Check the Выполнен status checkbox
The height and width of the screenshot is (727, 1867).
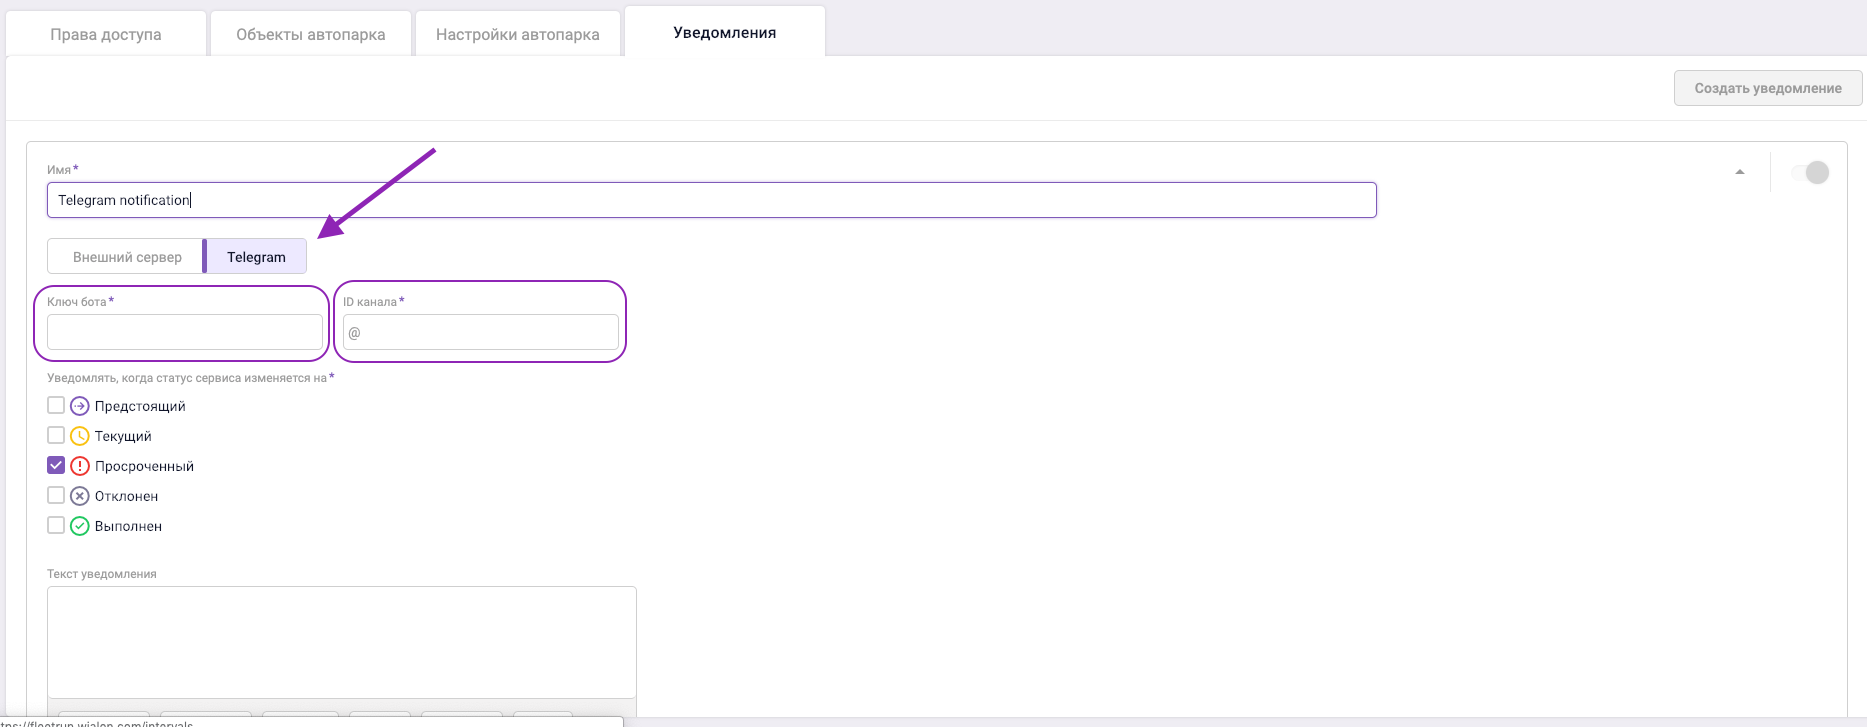click(56, 525)
